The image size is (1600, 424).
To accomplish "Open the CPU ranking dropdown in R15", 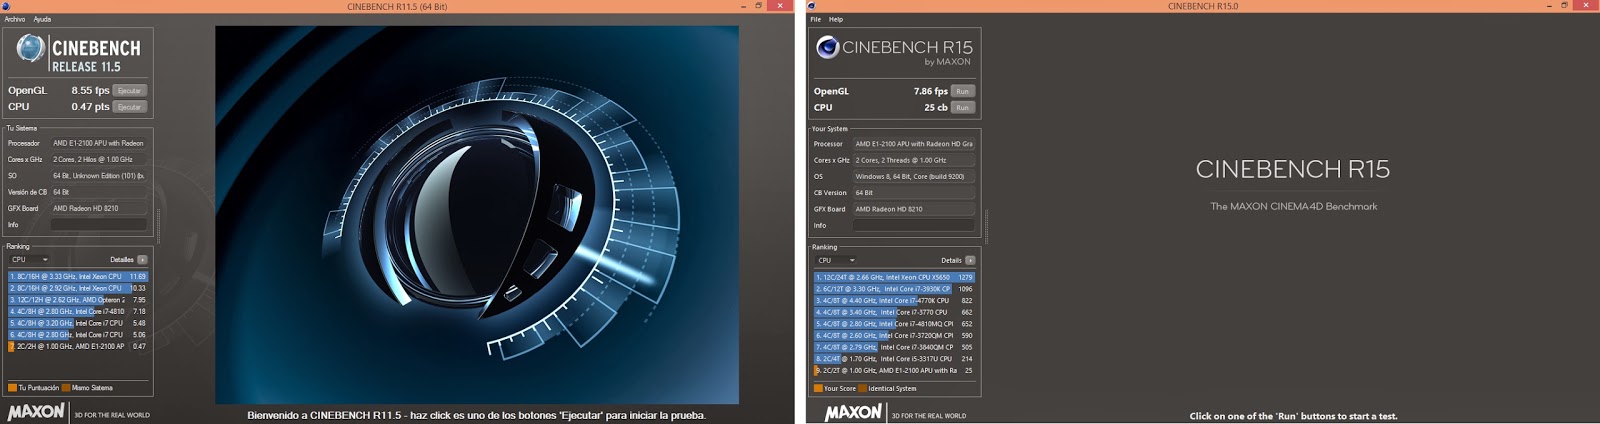I will (x=836, y=260).
